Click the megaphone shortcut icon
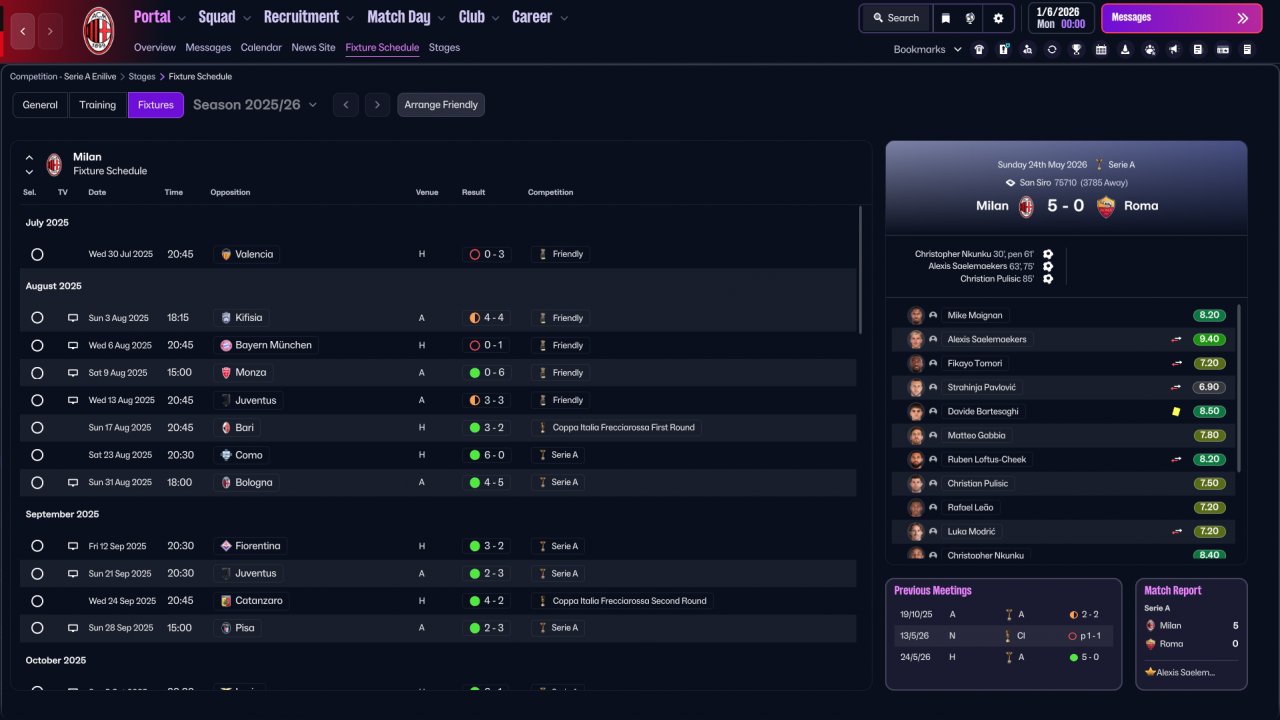The image size is (1280, 720). [x=1174, y=49]
